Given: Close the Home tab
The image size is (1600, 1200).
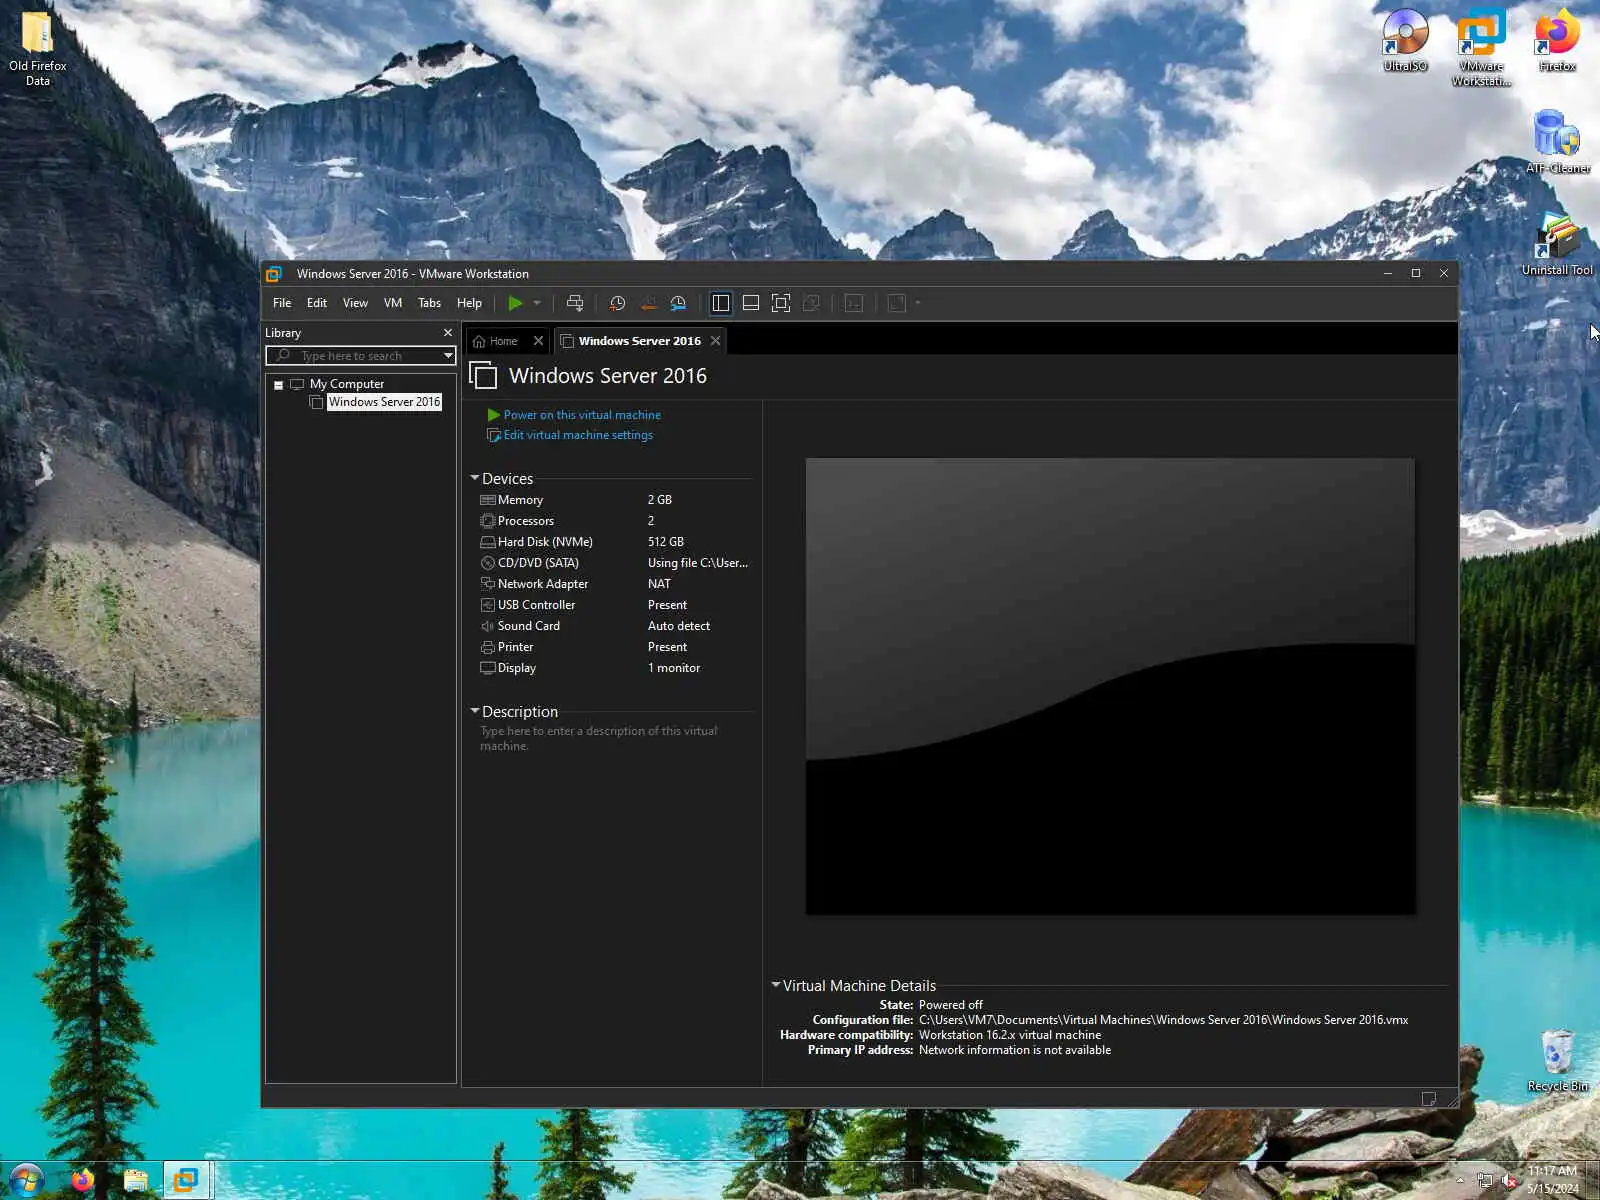Looking at the screenshot, I should [538, 341].
